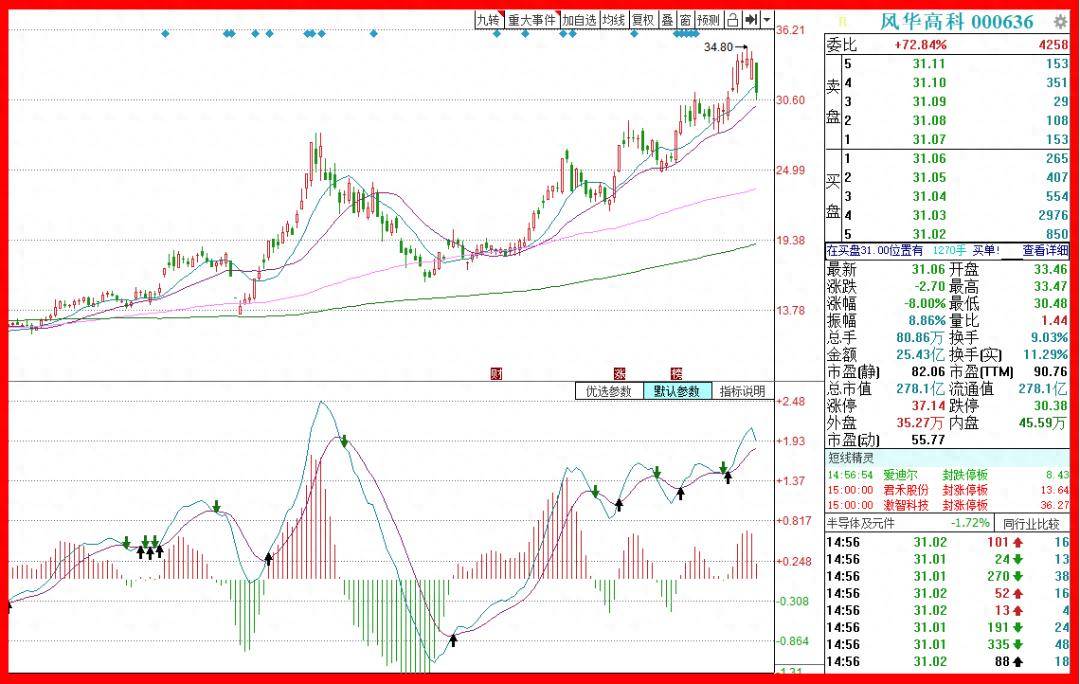The width and height of the screenshot is (1080, 684).
Task: Click the 金额 value 25.43亿
Action: click(x=920, y=355)
